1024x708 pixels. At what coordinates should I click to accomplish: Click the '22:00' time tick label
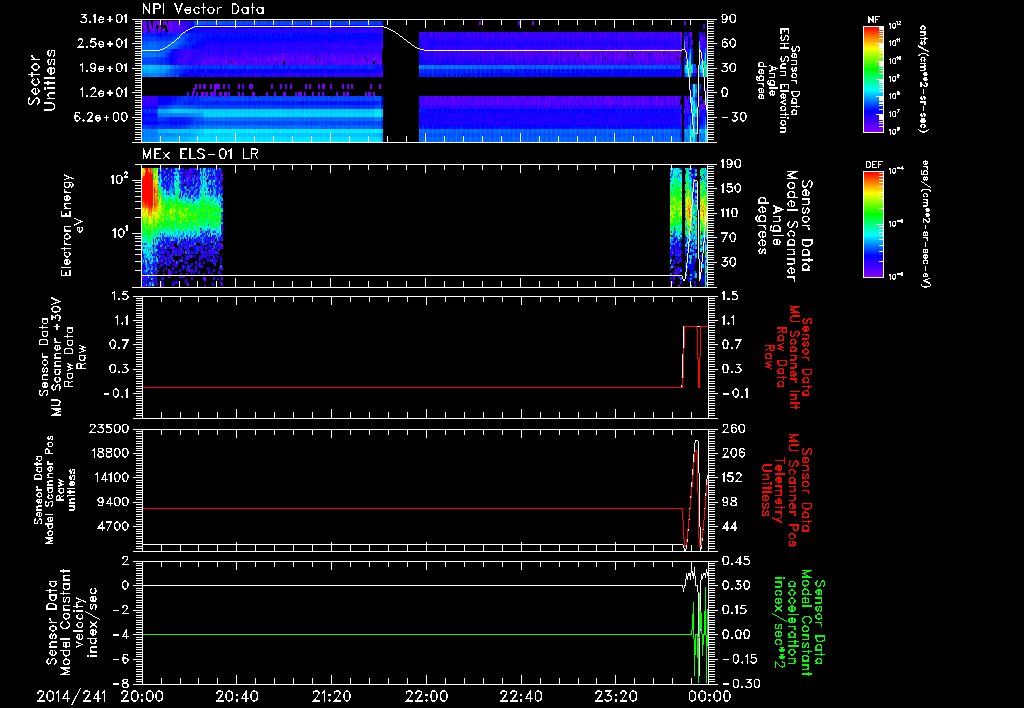click(426, 696)
